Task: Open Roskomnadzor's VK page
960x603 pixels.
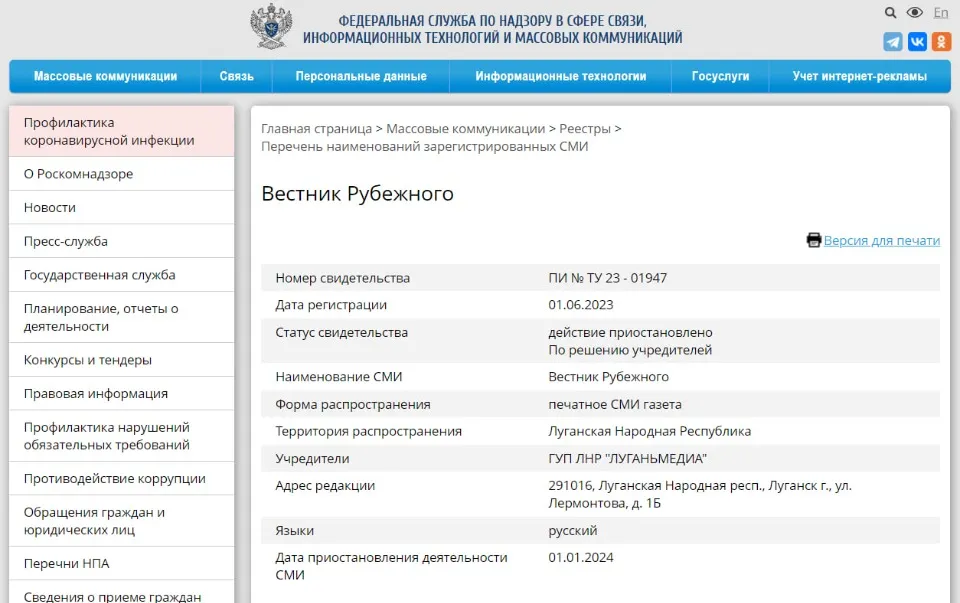Action: coord(918,41)
